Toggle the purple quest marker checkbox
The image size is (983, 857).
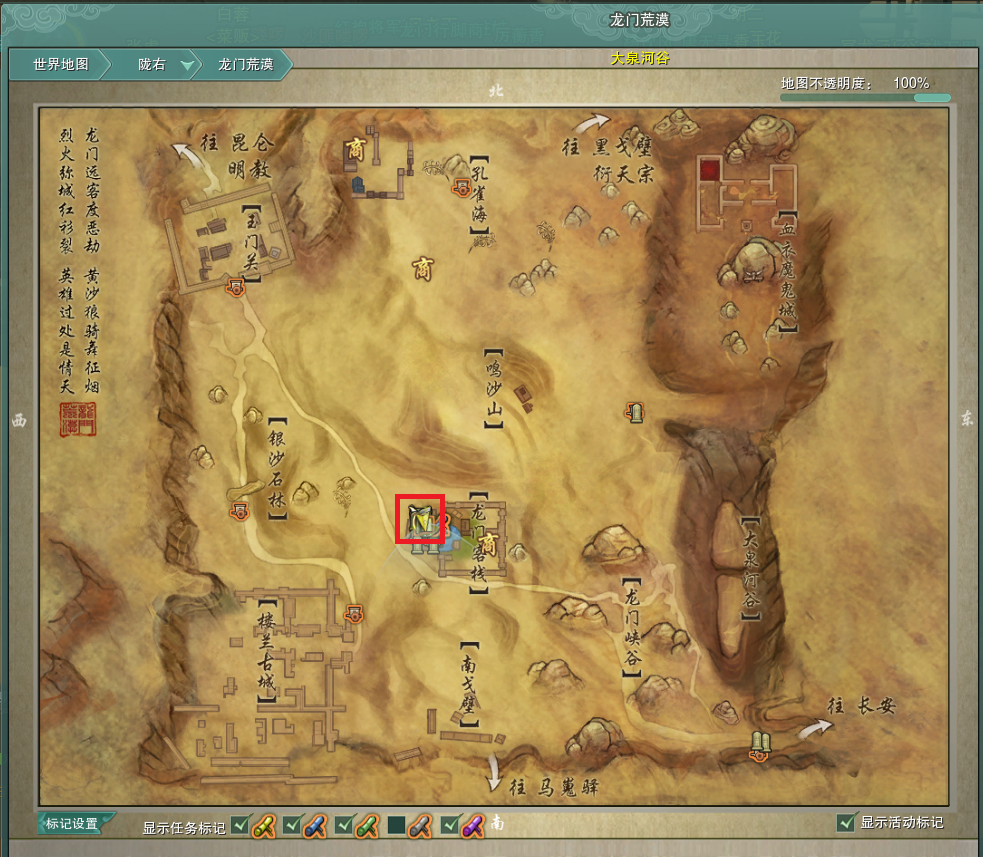coord(448,825)
